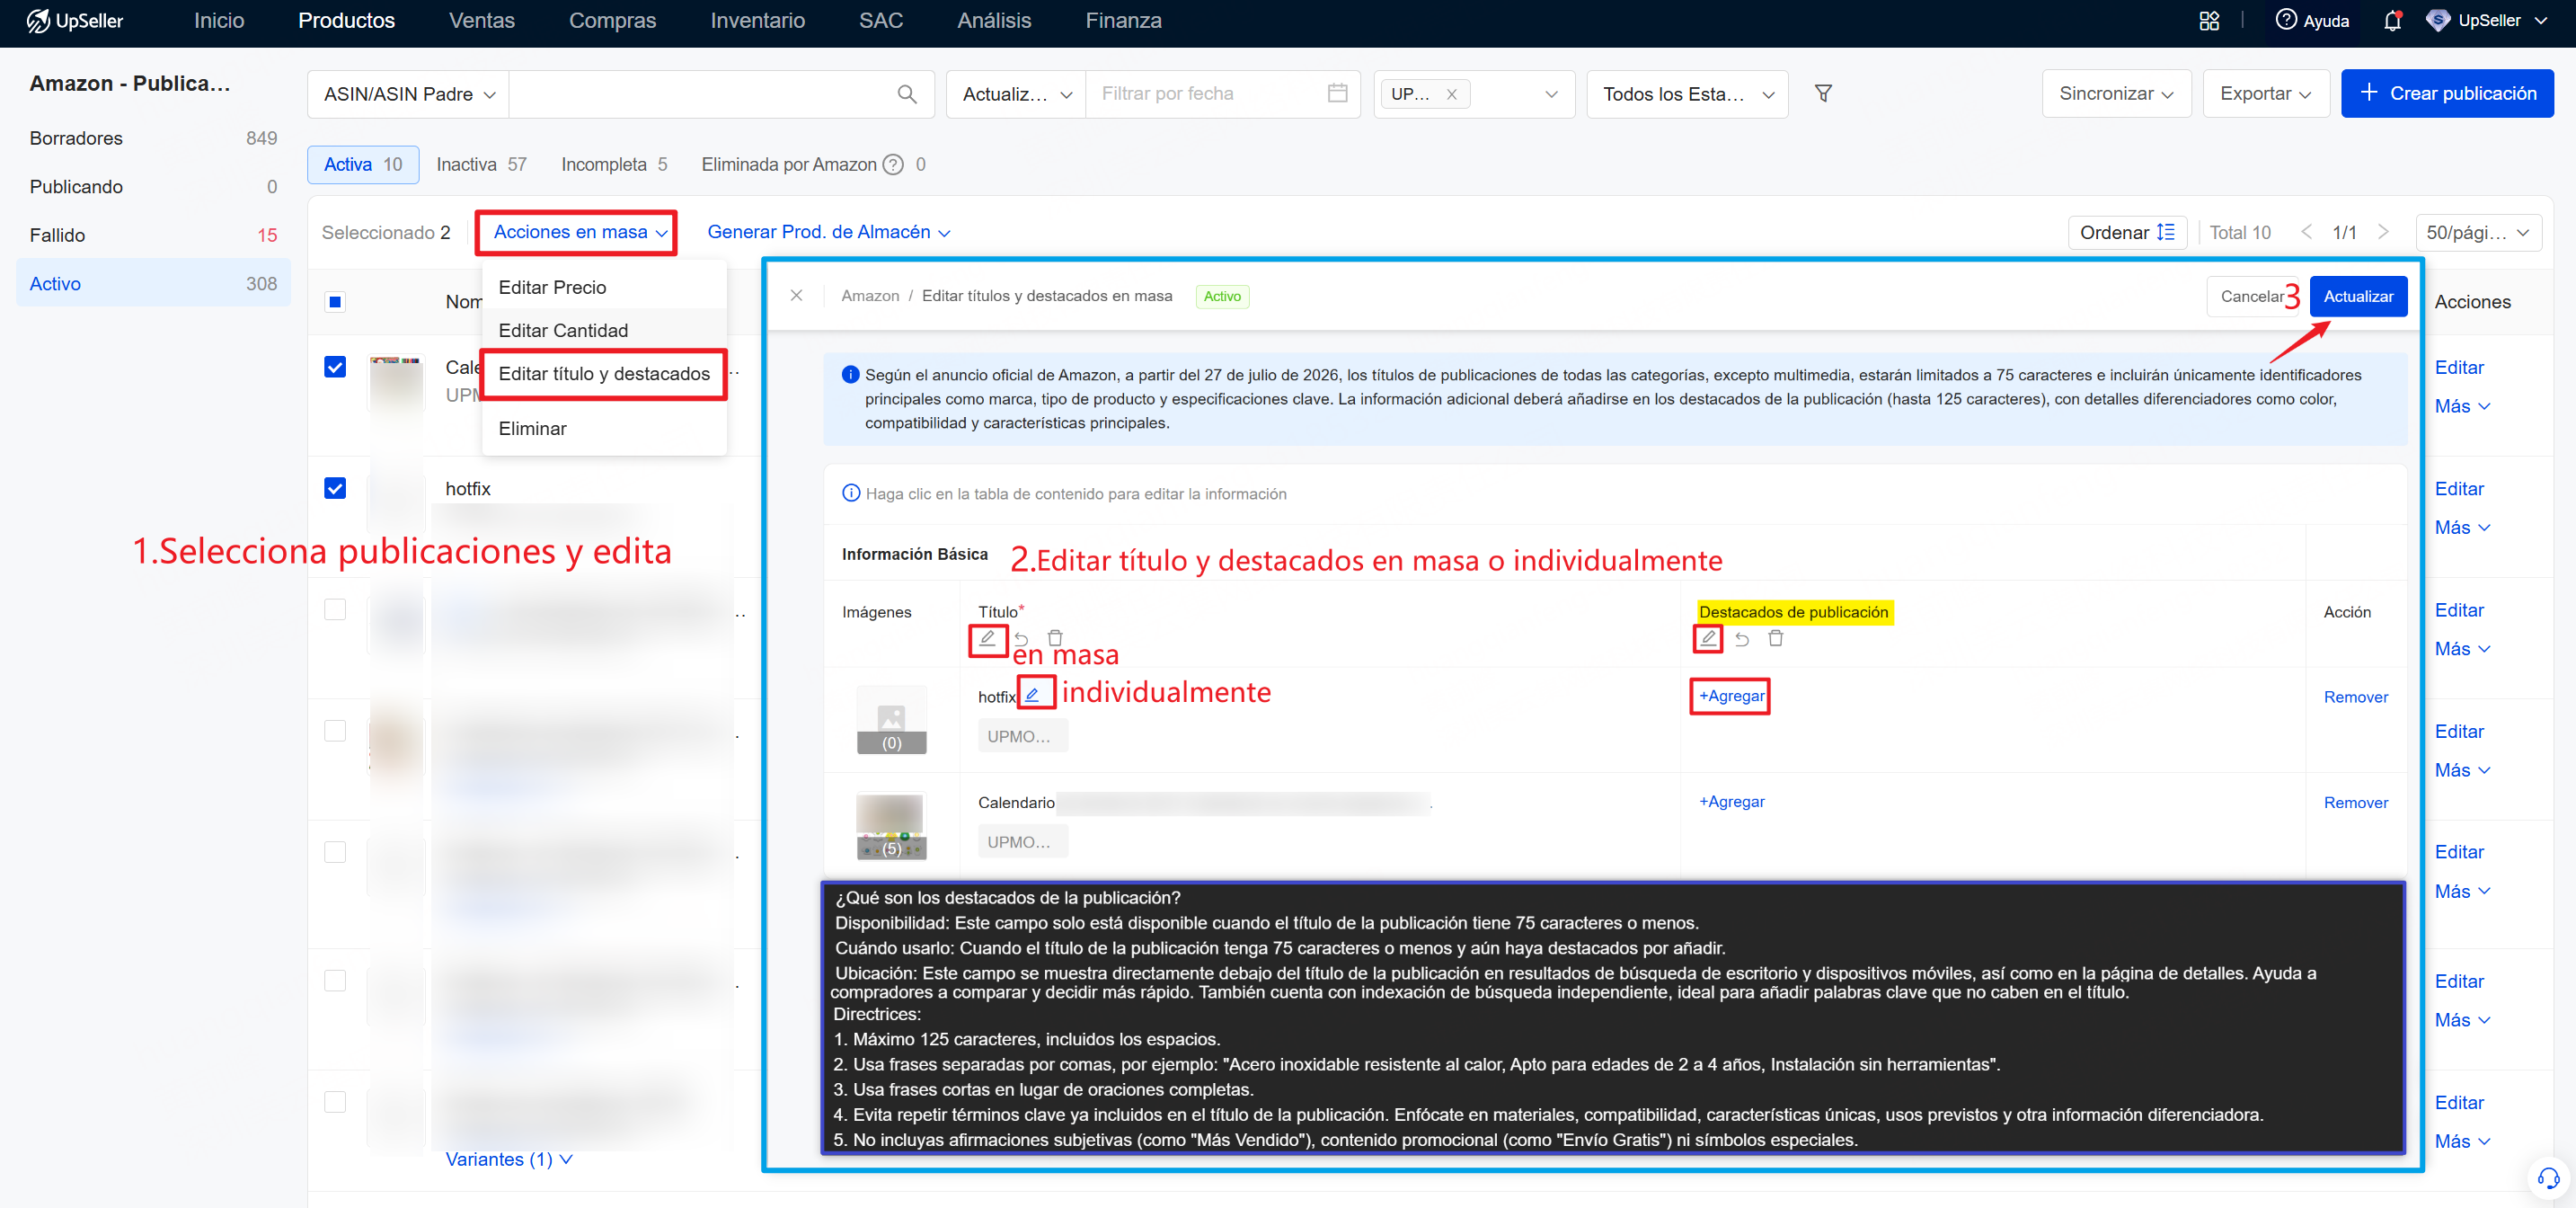Open Fallido in the sidebar
This screenshot has height=1208, width=2576.
coord(153,235)
